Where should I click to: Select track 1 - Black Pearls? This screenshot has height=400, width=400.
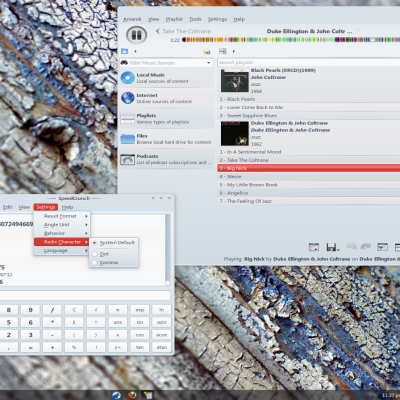pyautogui.click(x=309, y=99)
